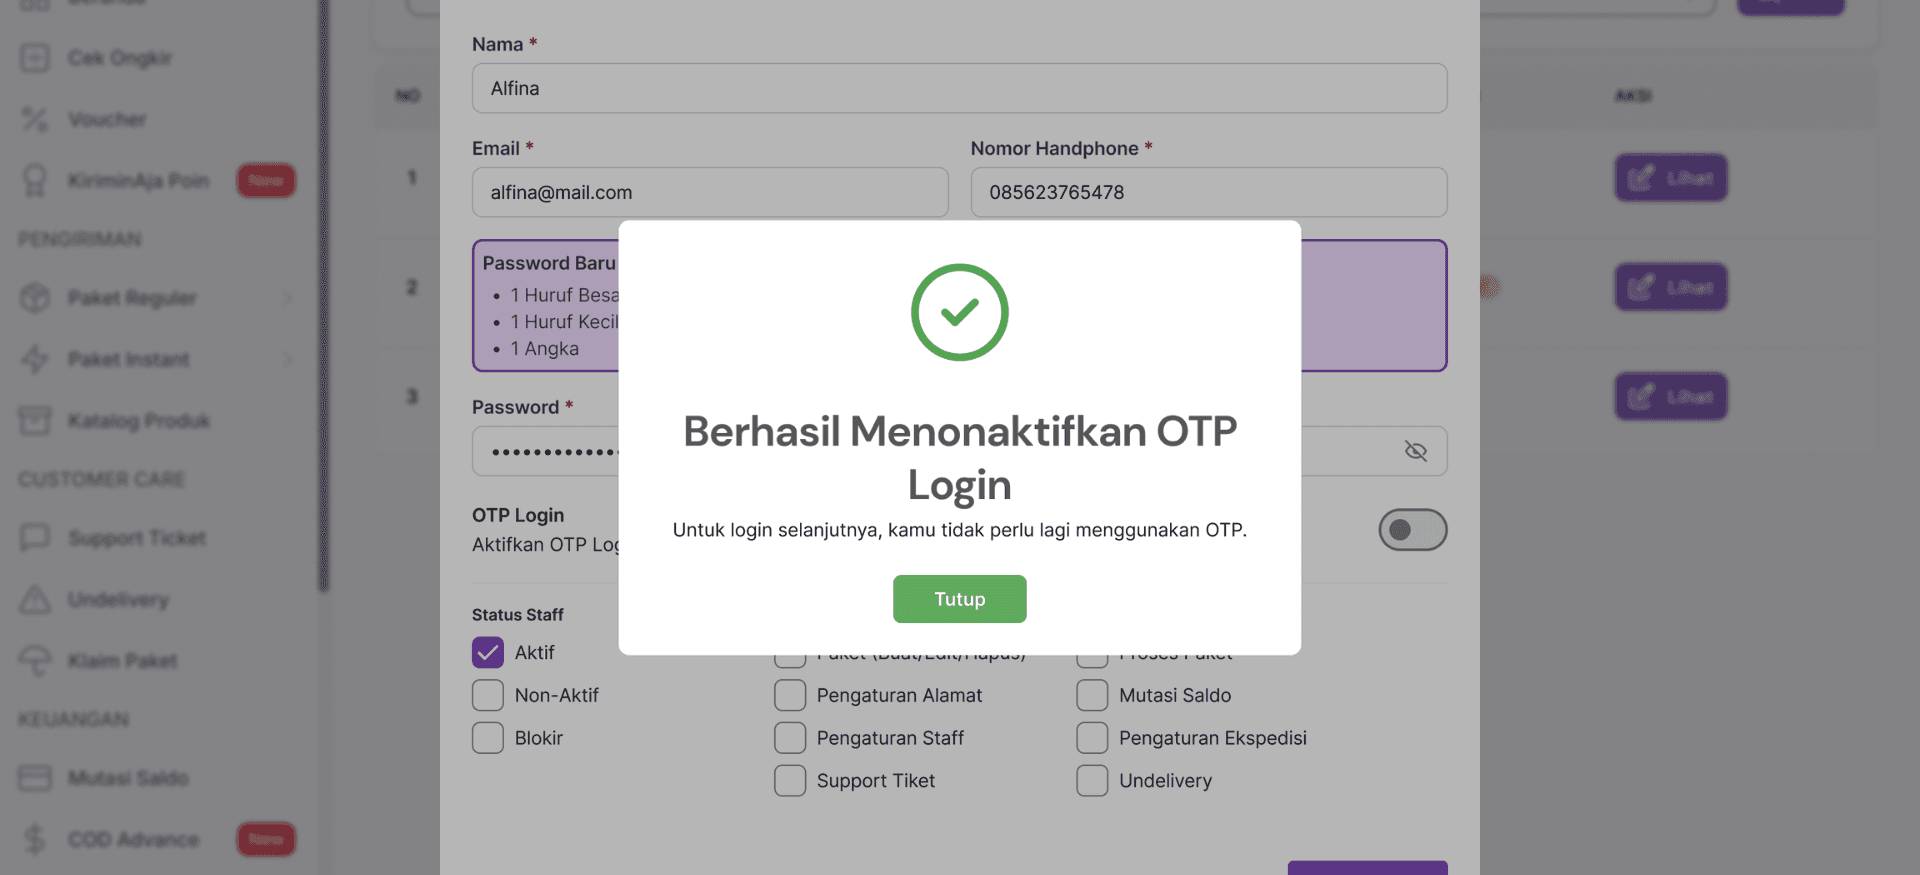The height and width of the screenshot is (875, 1920).
Task: Click the first row Lihat button
Action: pos(1670,178)
